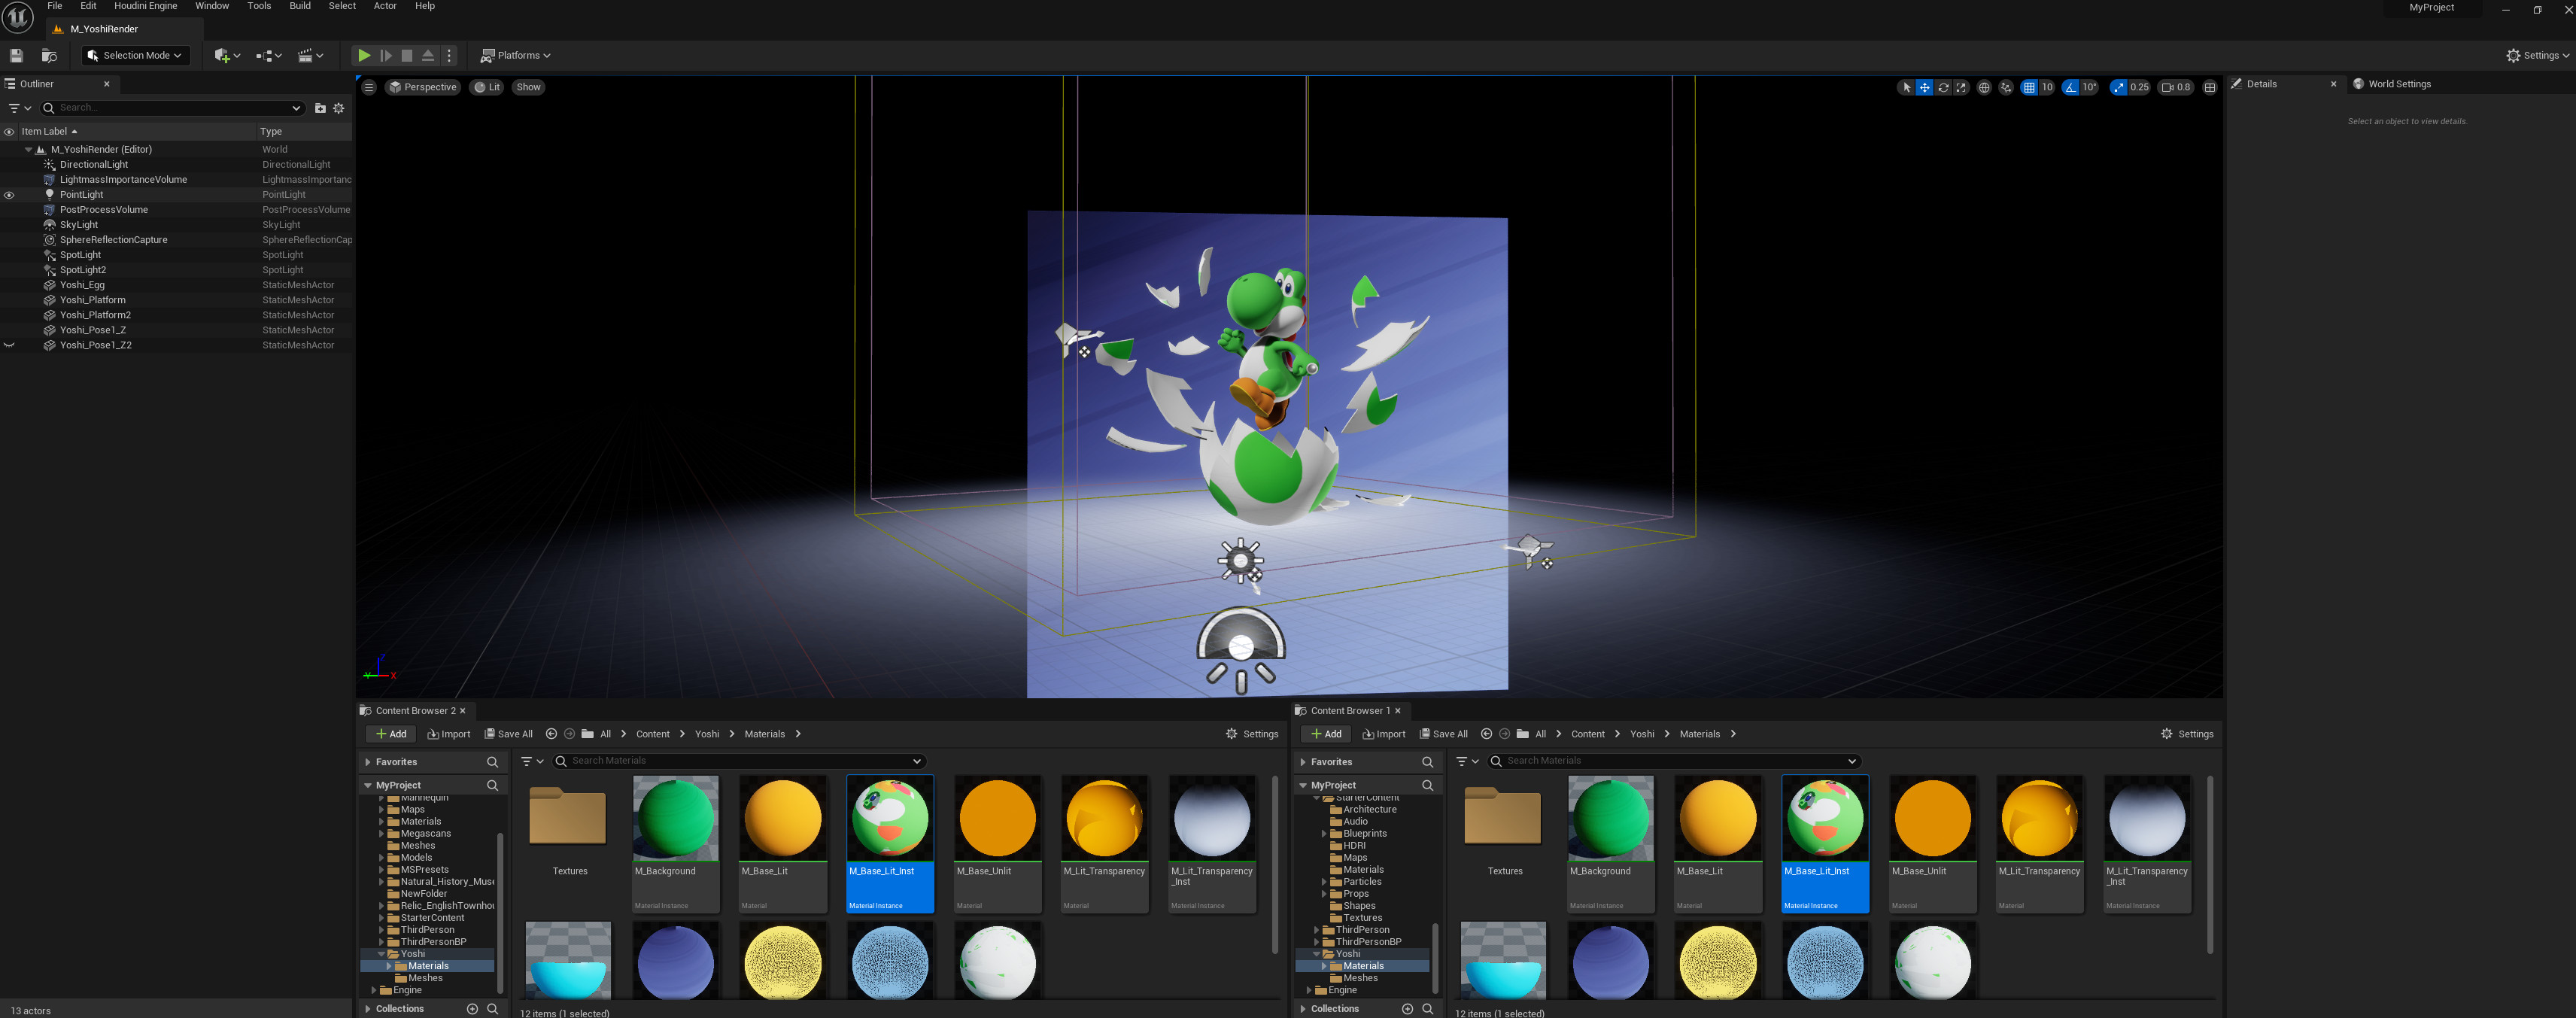Click the Outliner search field
This screenshot has height=1018, width=2576.
(172, 108)
